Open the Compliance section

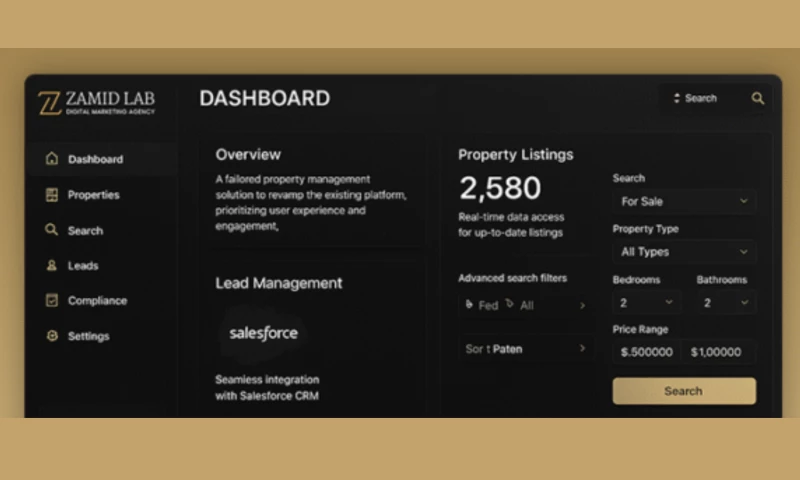pyautogui.click(x=104, y=300)
